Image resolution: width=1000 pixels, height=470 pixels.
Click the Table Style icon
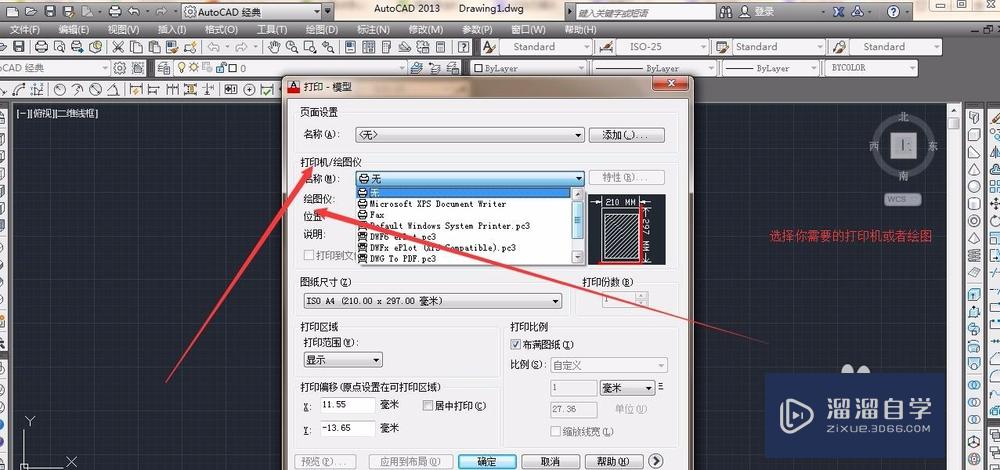click(723, 47)
